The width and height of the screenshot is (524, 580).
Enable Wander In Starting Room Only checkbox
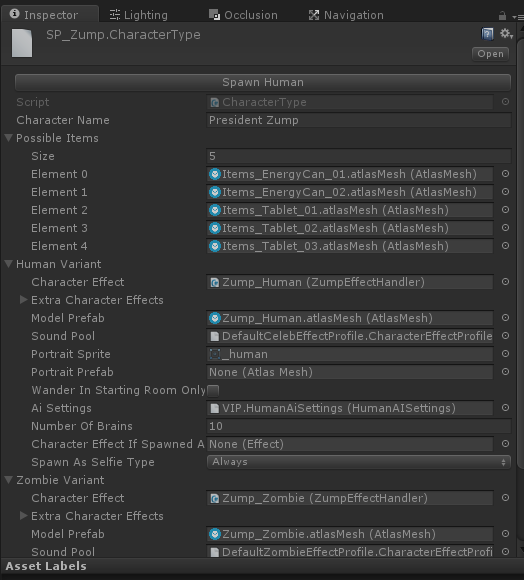(x=213, y=390)
